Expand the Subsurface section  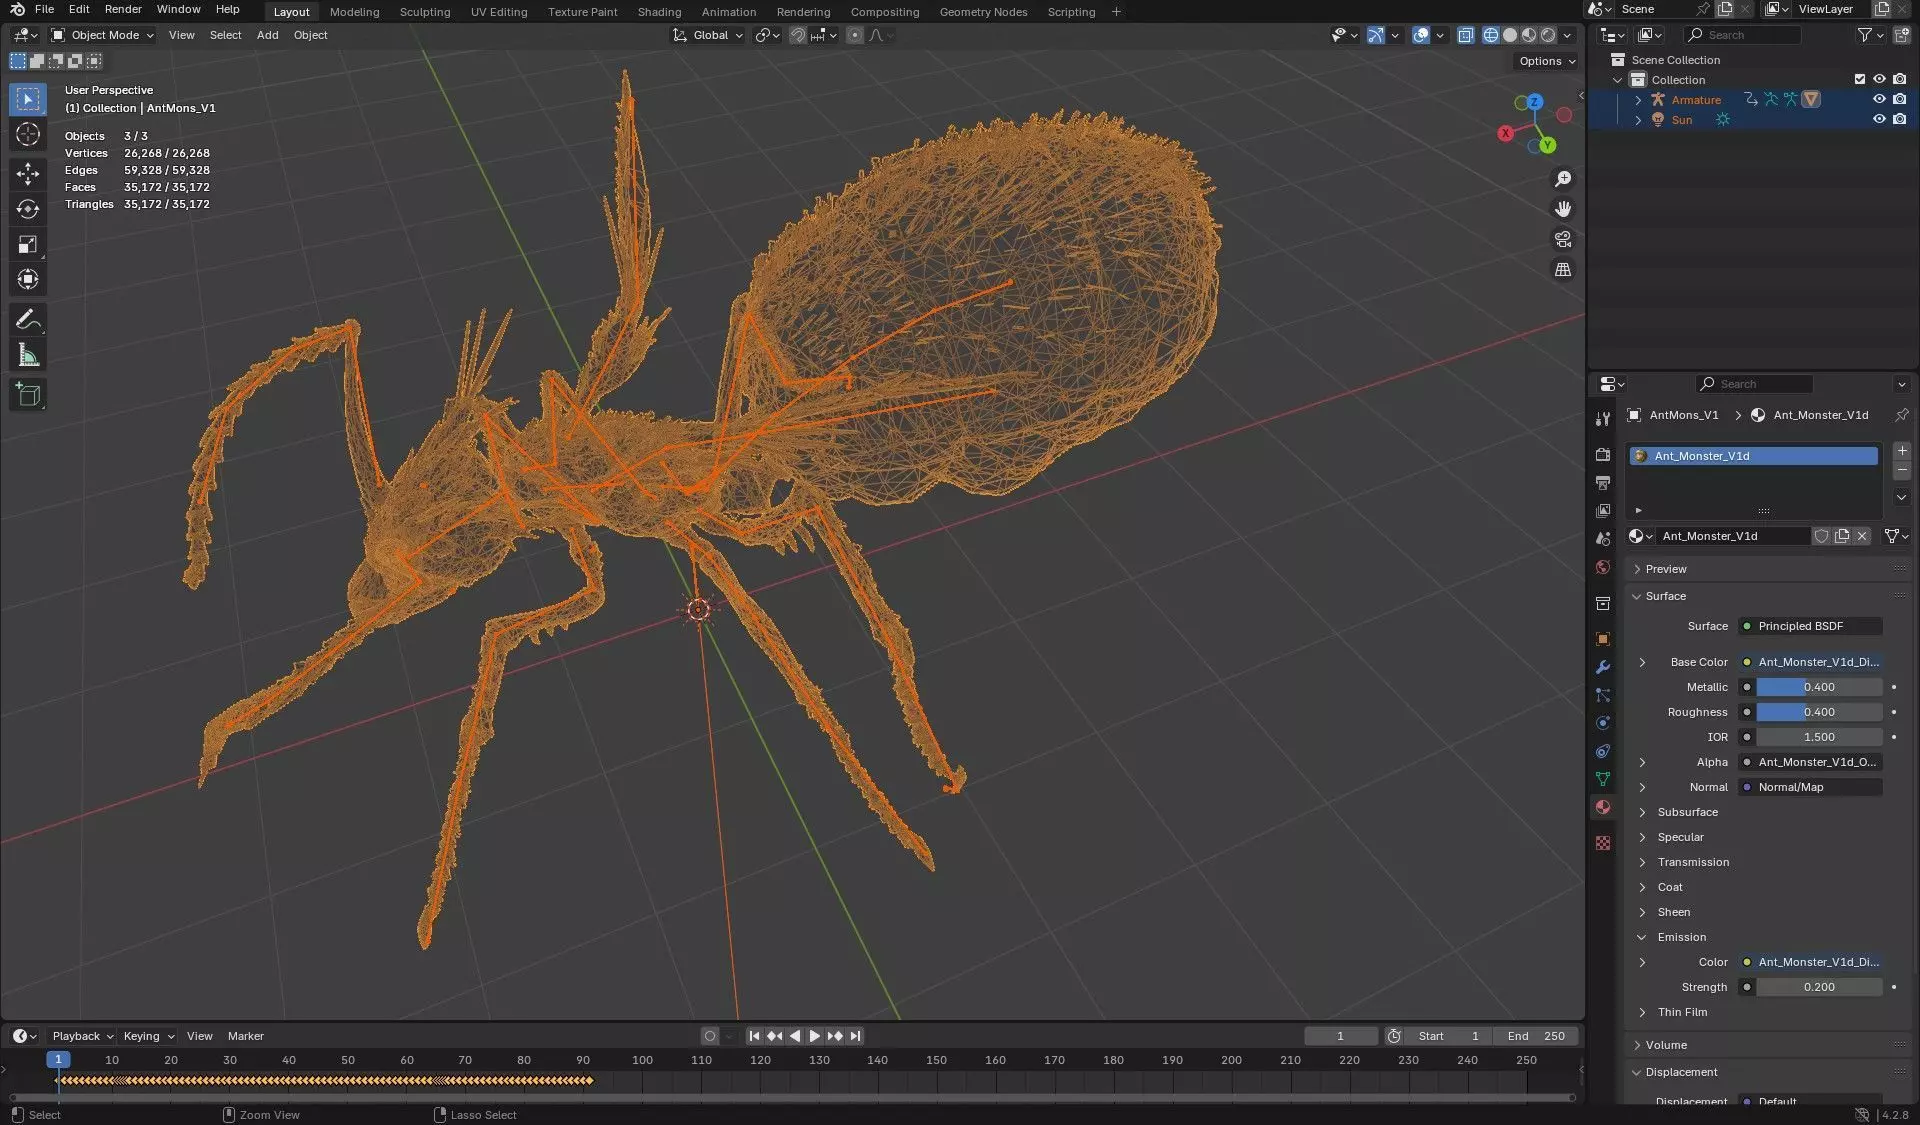point(1642,812)
